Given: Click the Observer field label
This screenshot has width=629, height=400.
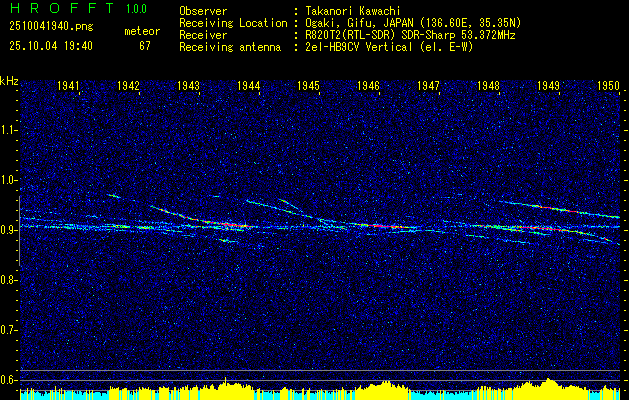Looking at the screenshot, I should 203,11.
